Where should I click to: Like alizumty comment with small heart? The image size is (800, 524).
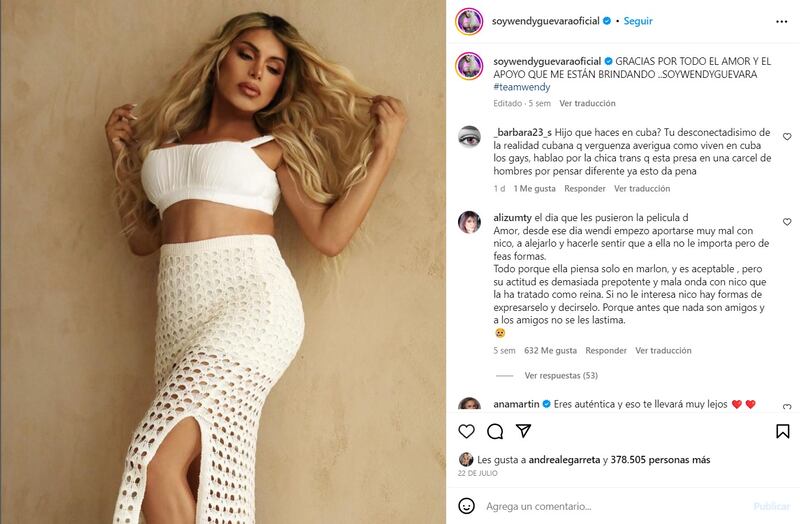tap(787, 222)
